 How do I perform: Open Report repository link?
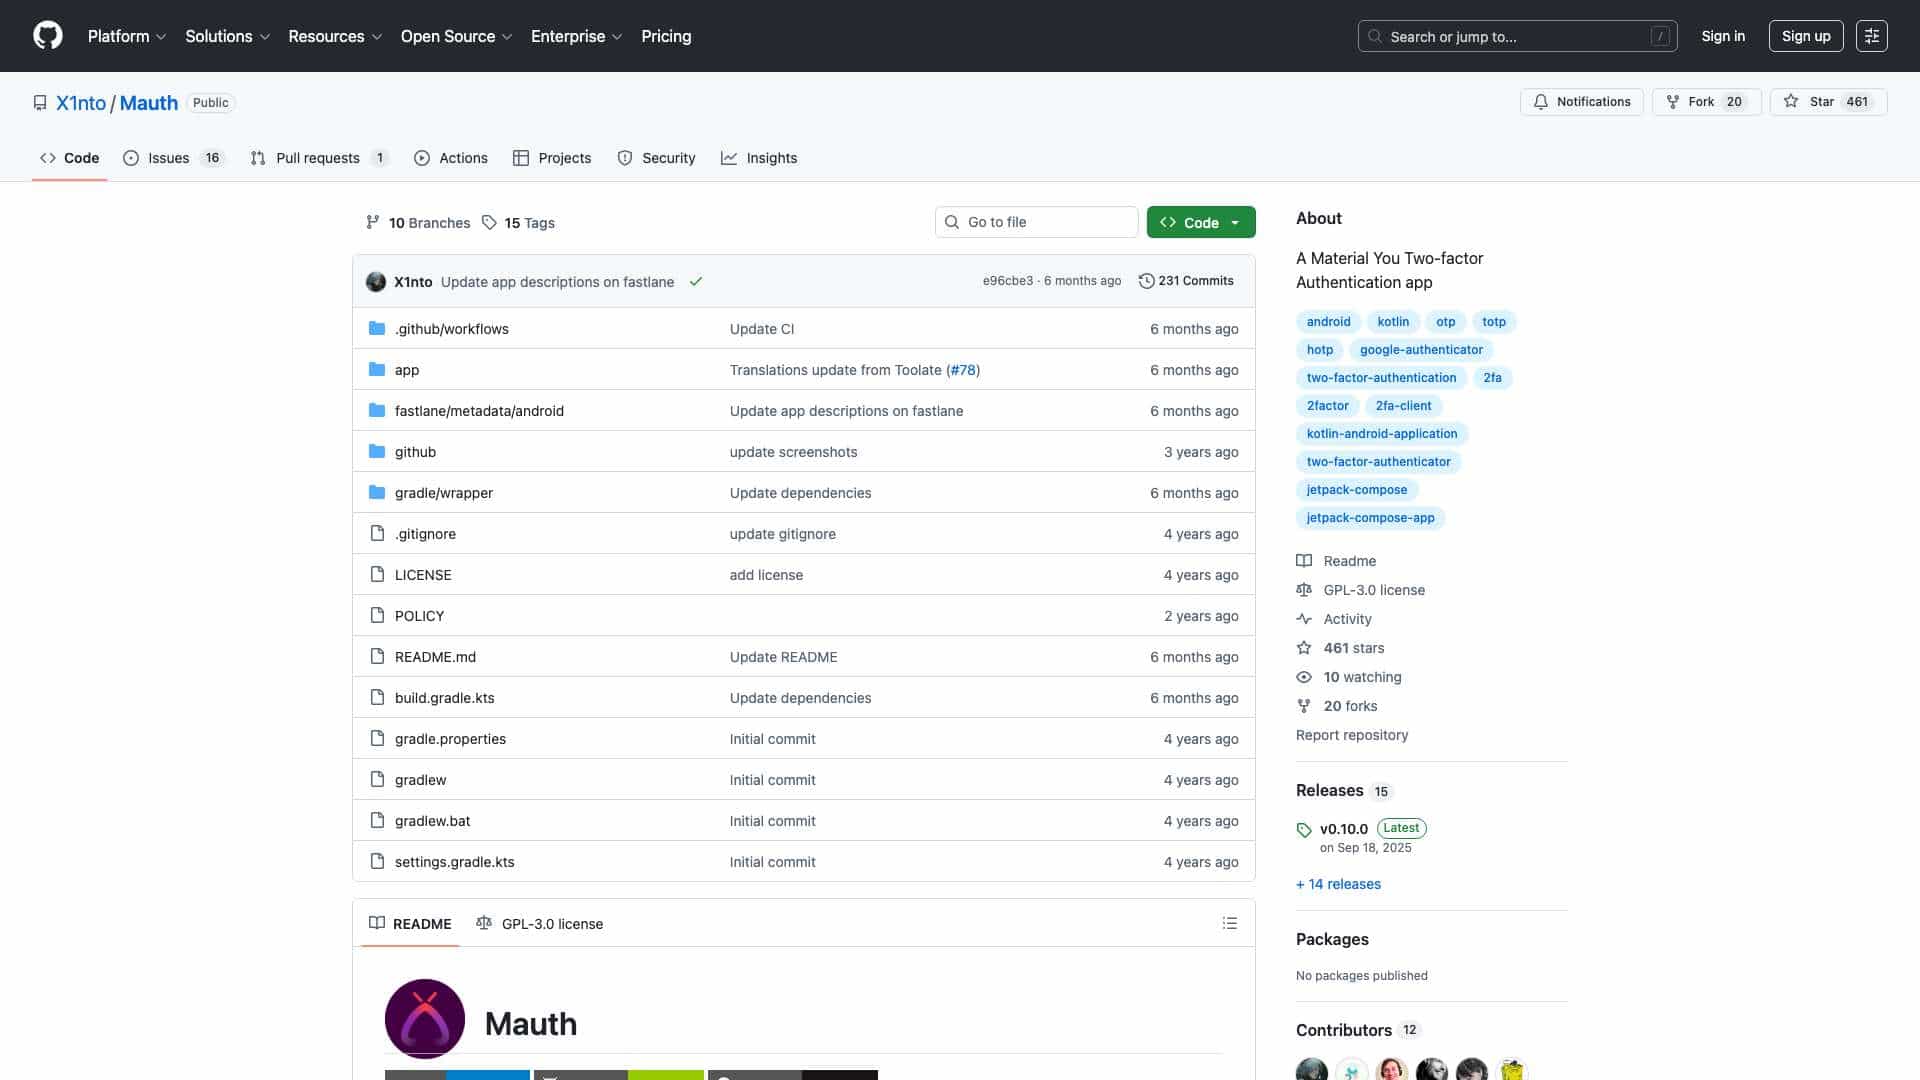(1352, 735)
